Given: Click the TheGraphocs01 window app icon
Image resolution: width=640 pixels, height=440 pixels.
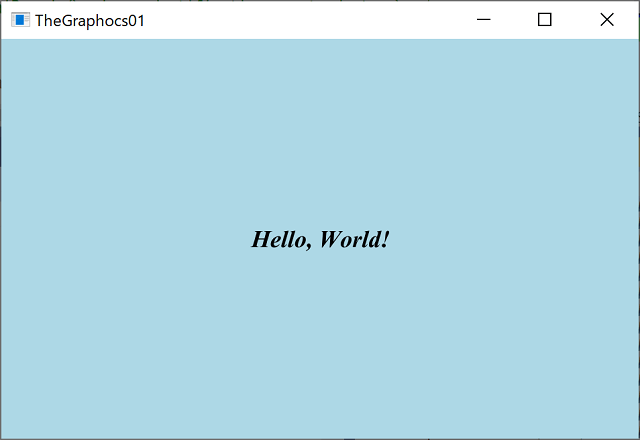Looking at the screenshot, I should pos(20,20).
